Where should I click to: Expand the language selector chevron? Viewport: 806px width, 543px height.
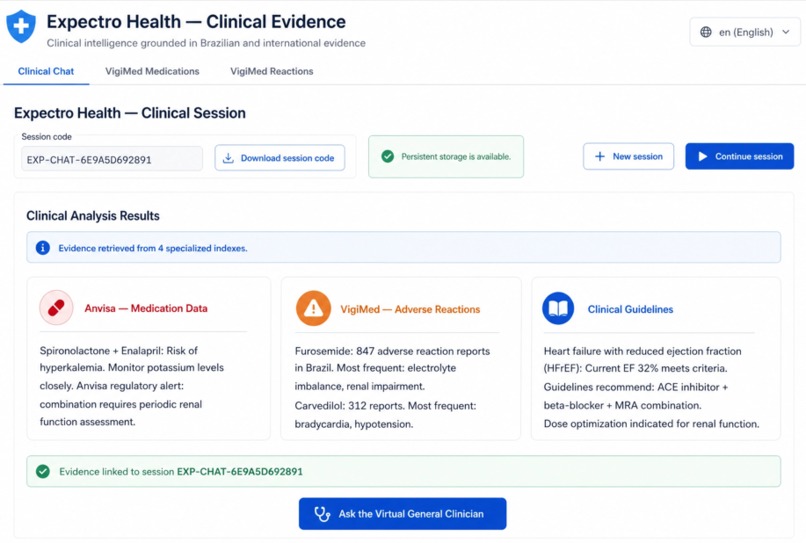pyautogui.click(x=786, y=32)
